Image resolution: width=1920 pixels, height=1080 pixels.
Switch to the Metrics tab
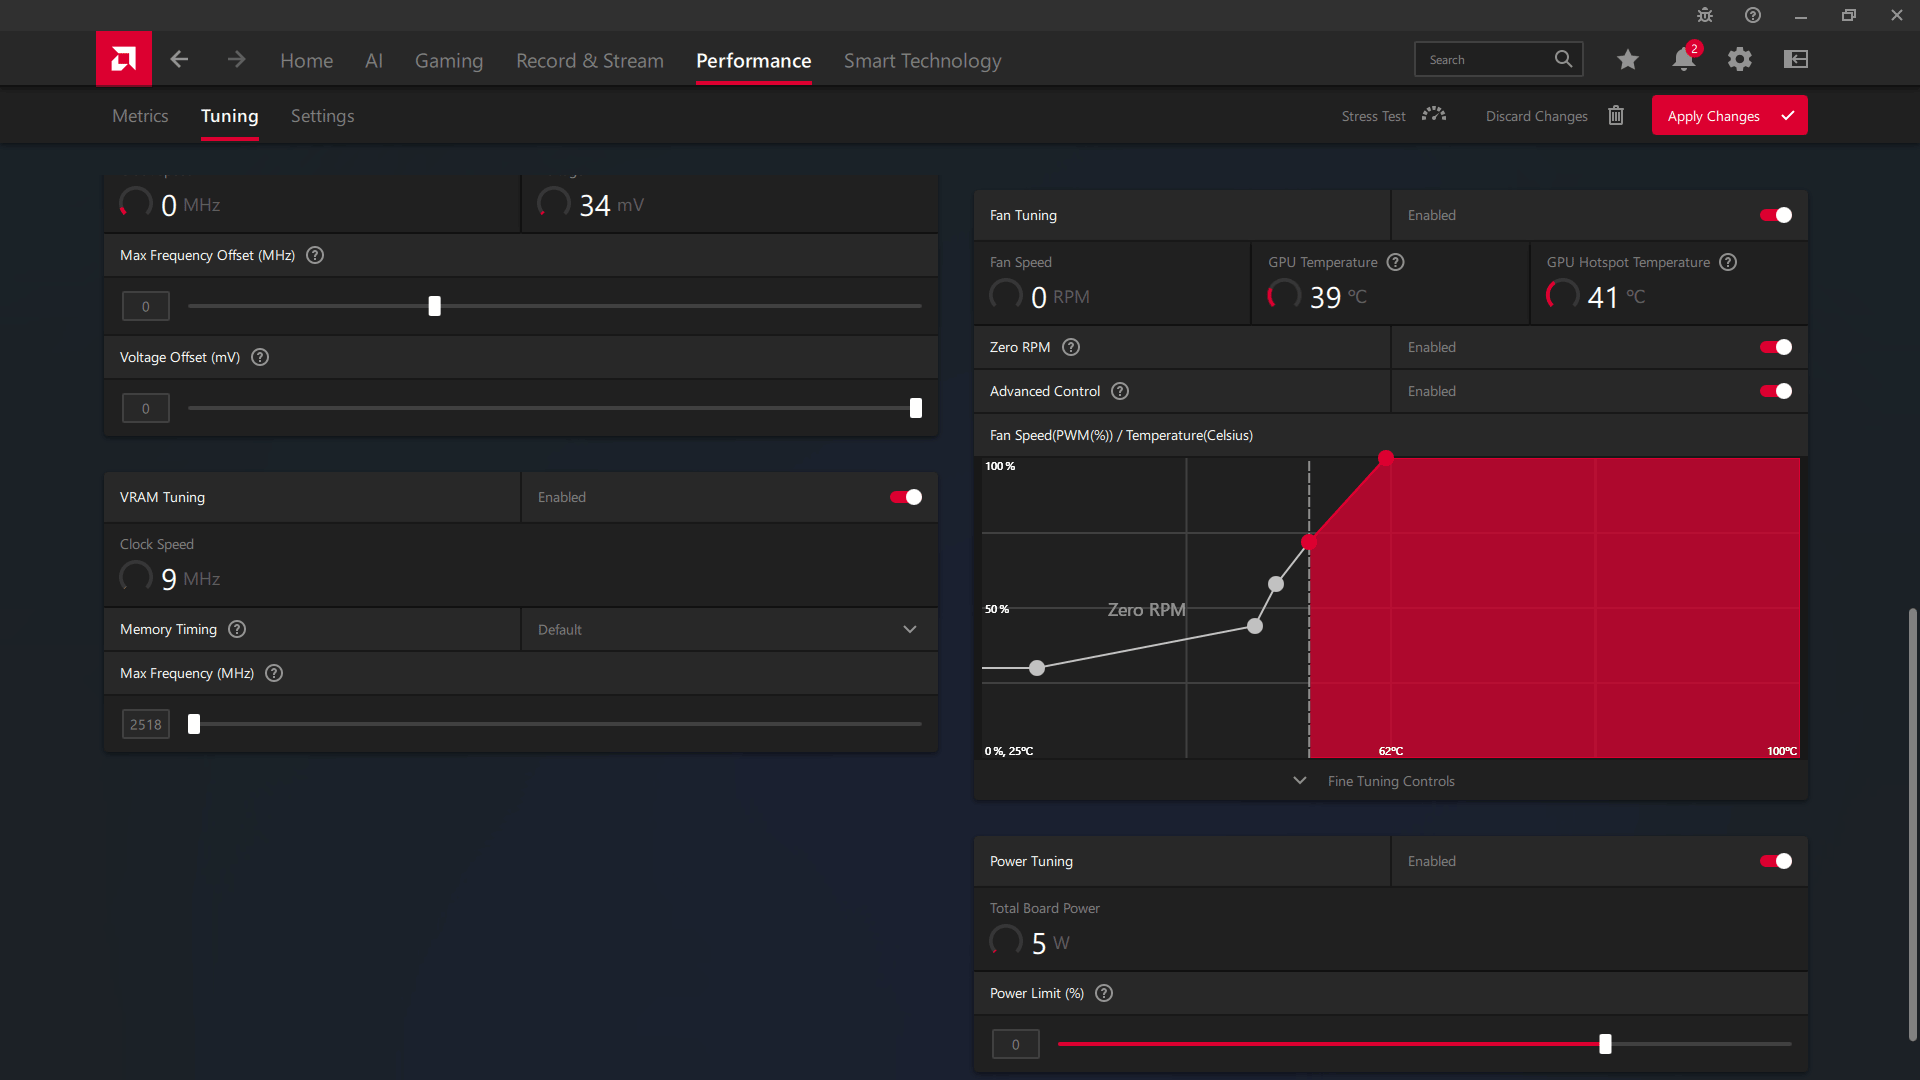coord(140,116)
